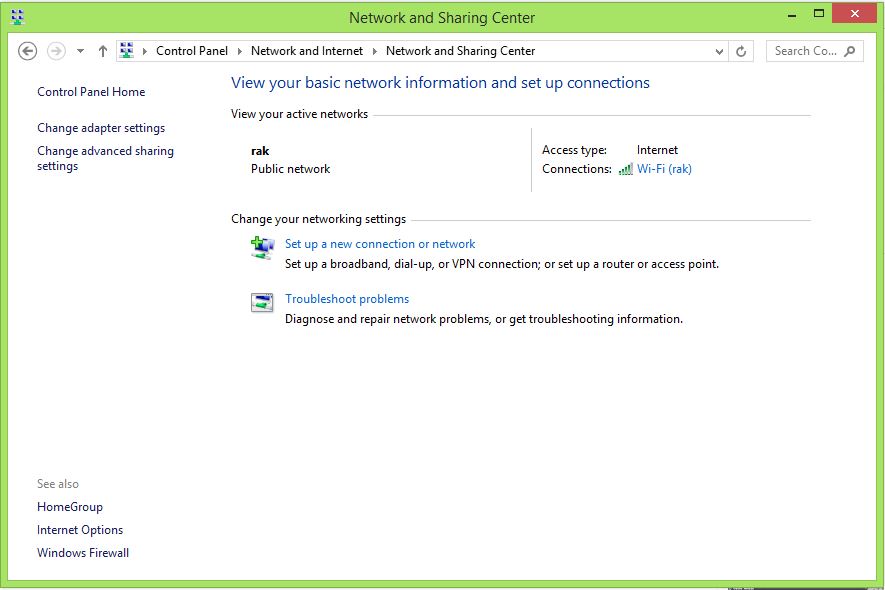Click 'View your basic network information' heading

point(440,83)
